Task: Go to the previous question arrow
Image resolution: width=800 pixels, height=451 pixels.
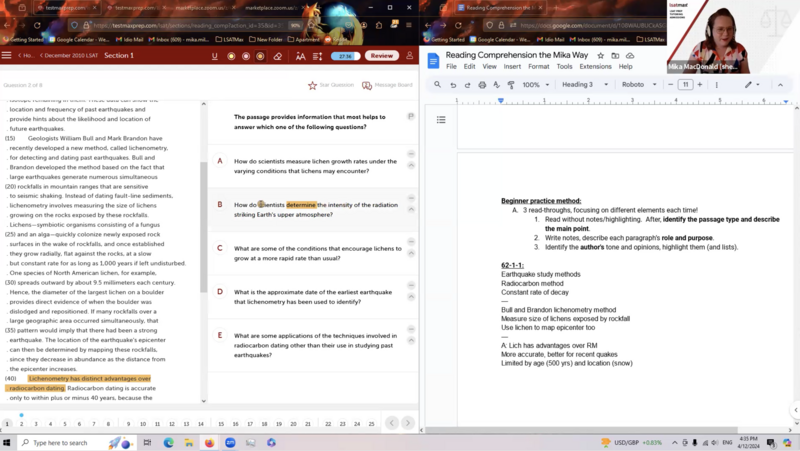Action: [x=392, y=423]
